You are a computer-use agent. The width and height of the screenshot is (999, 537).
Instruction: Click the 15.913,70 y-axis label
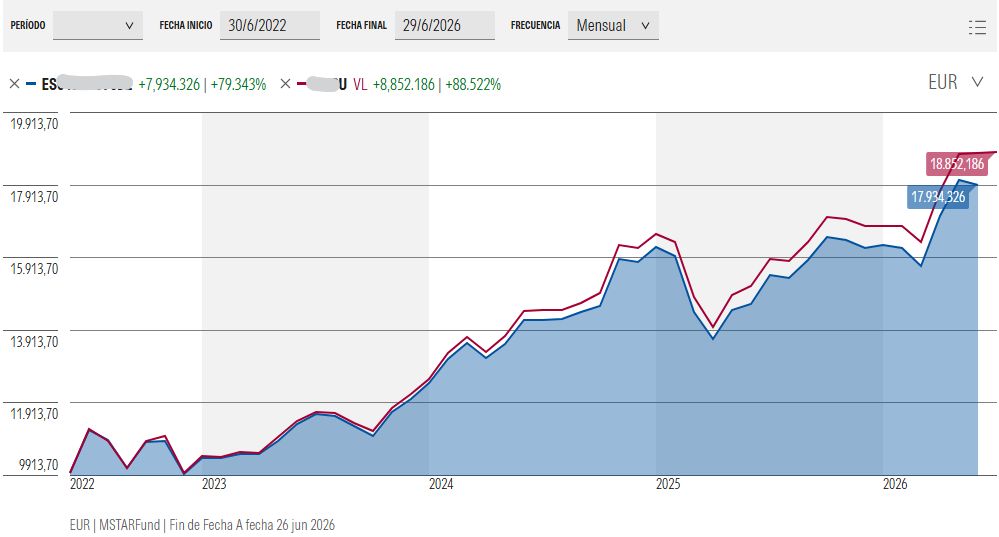pyautogui.click(x=34, y=268)
